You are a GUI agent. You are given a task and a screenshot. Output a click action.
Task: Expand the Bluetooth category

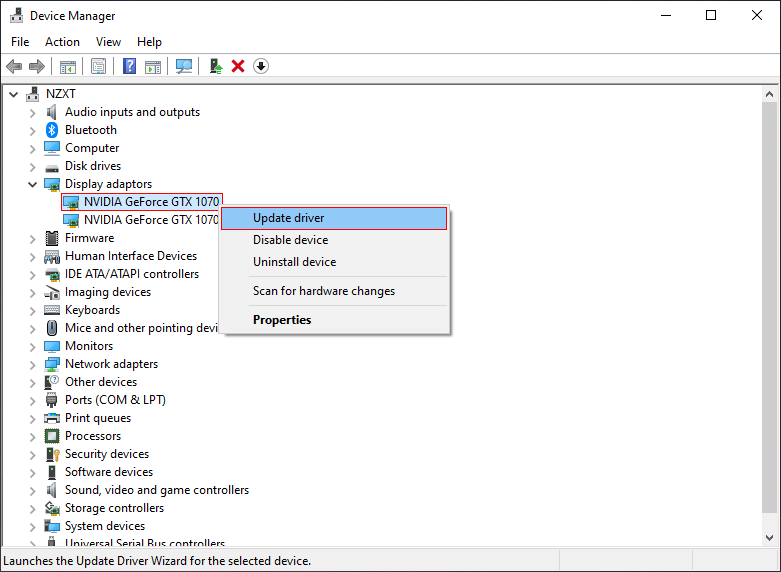point(32,131)
